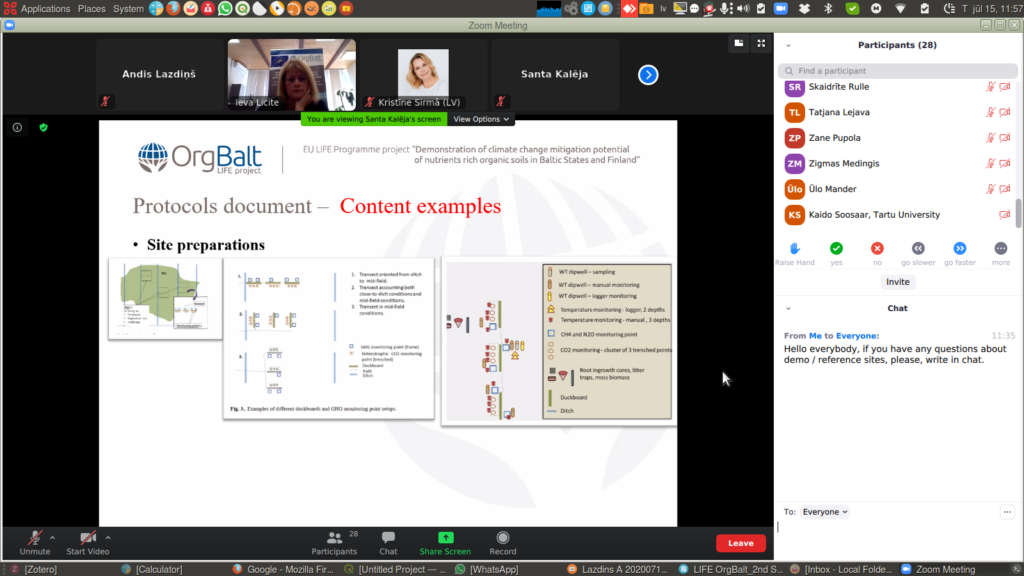Click the go slower icon
The image size is (1024, 576).
[x=918, y=248]
